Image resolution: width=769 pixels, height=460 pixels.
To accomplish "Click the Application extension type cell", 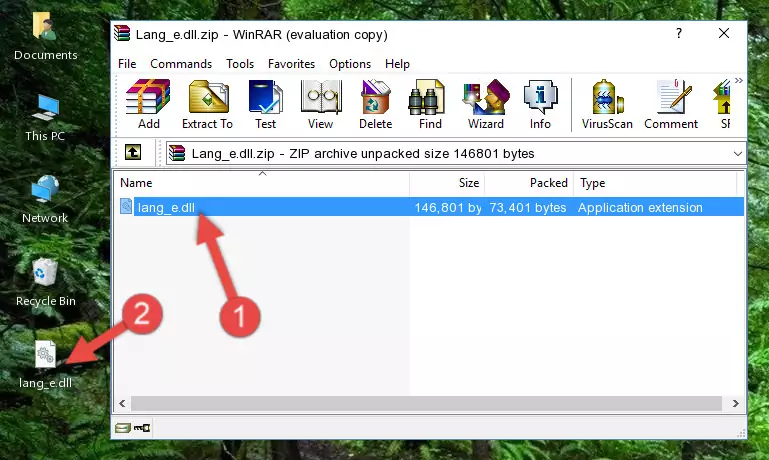I will coord(640,207).
